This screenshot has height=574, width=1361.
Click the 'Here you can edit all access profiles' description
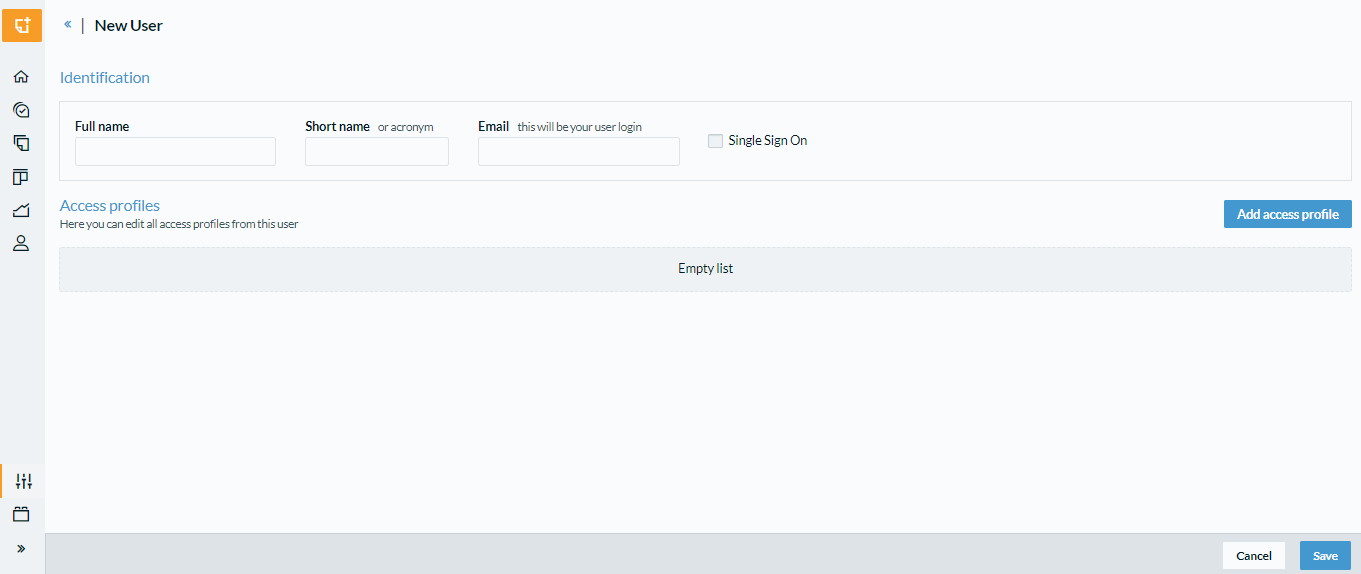pos(179,224)
